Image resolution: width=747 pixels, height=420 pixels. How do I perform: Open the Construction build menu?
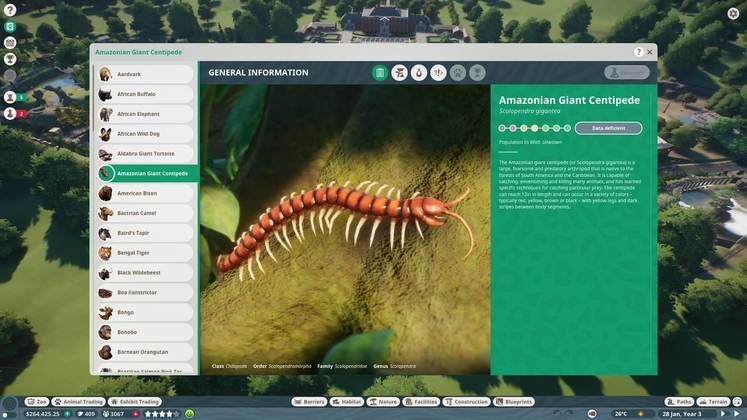pos(466,402)
